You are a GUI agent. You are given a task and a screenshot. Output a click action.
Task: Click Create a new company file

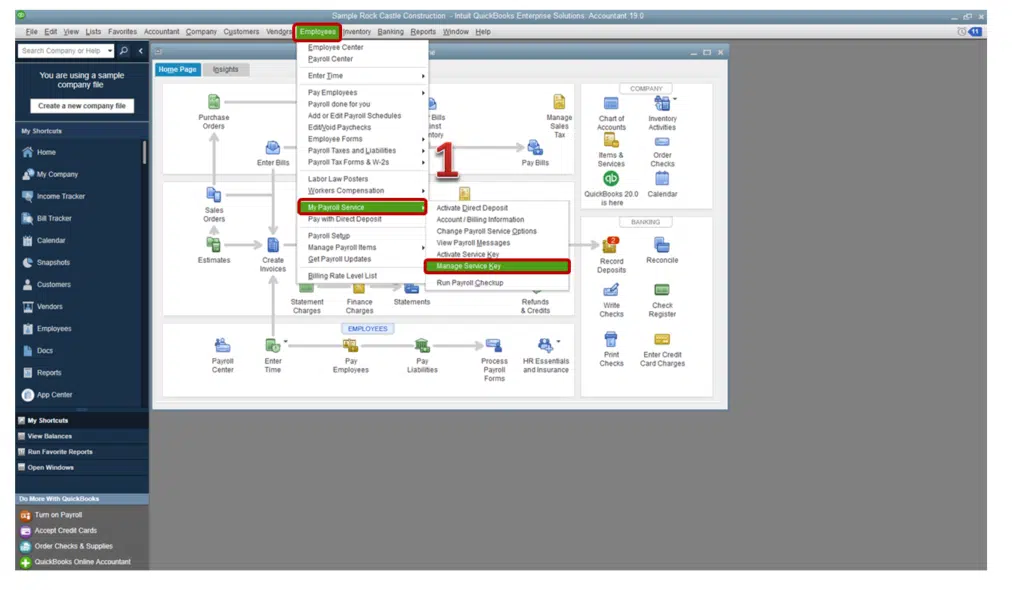pos(82,106)
